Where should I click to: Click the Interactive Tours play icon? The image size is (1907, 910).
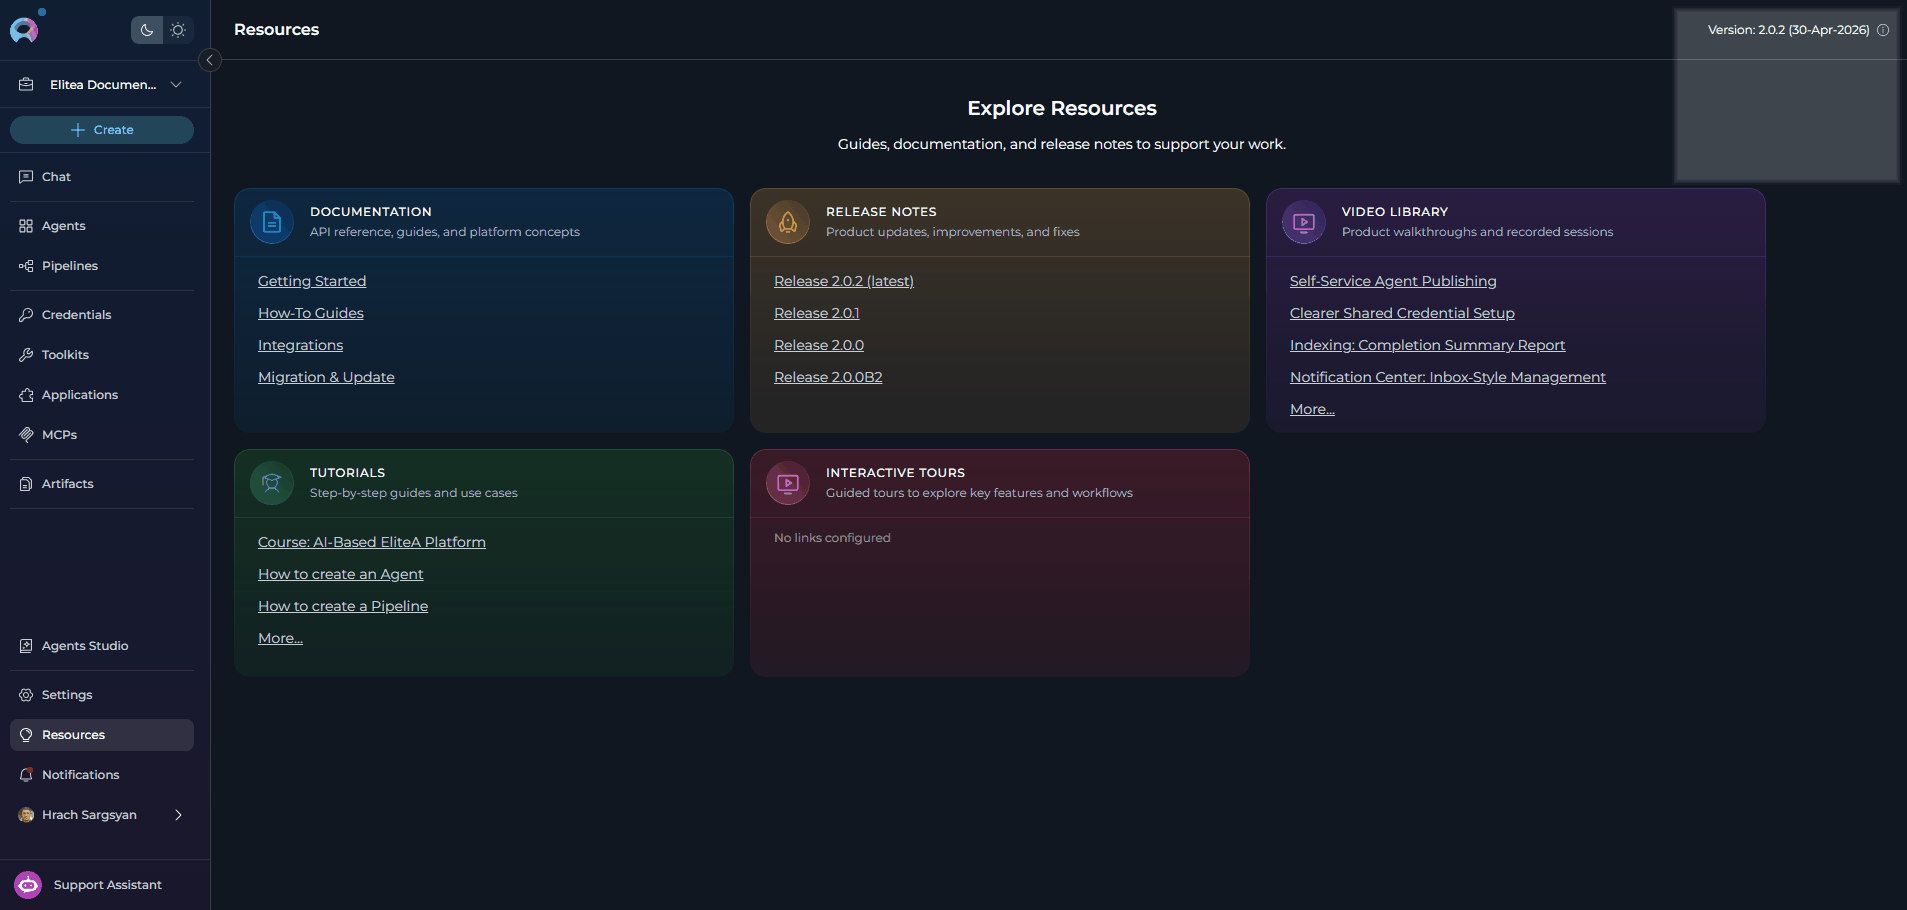tap(788, 483)
